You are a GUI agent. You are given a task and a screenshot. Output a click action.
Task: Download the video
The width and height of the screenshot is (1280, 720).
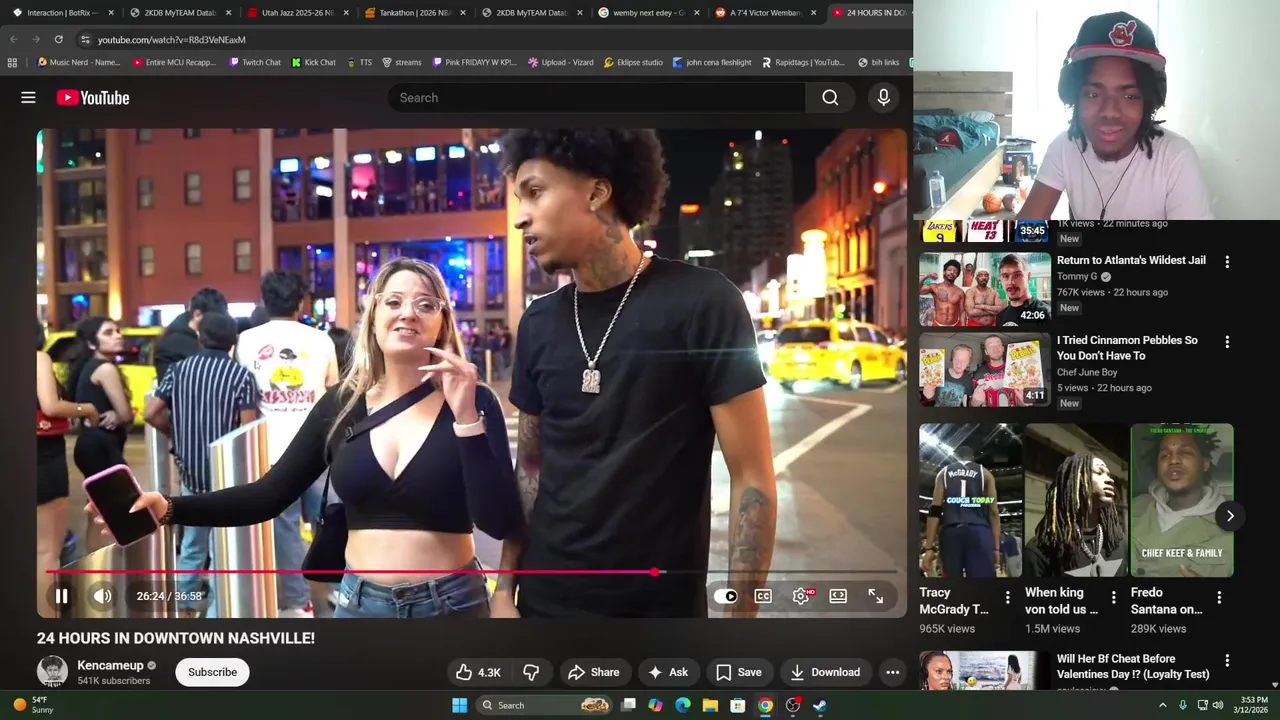pos(825,672)
